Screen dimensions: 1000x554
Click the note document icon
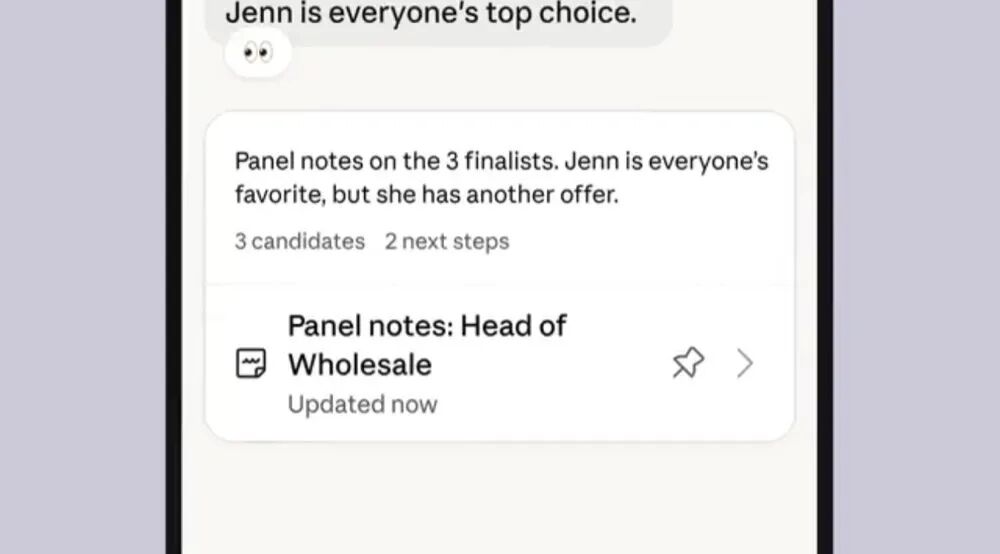251,363
